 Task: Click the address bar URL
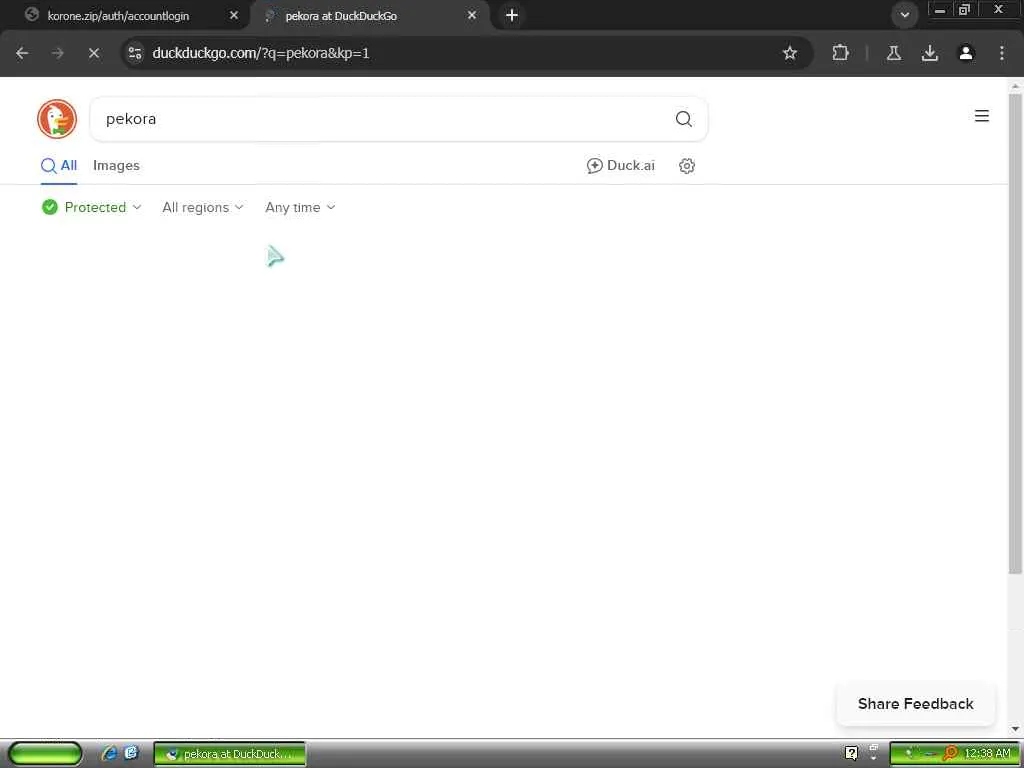coord(261,54)
